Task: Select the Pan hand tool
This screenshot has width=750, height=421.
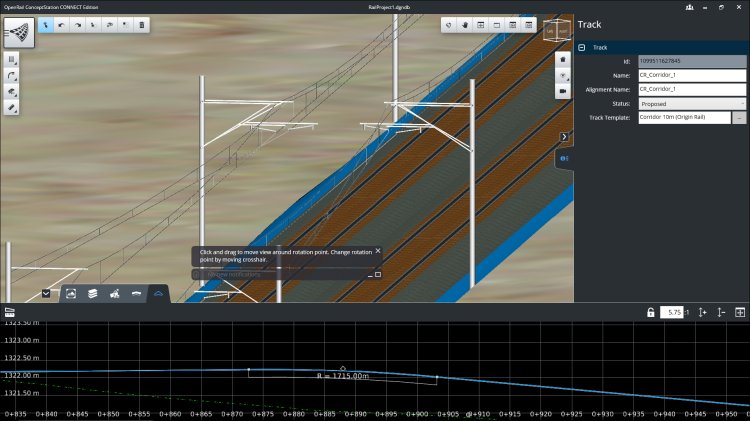Action: (x=465, y=23)
